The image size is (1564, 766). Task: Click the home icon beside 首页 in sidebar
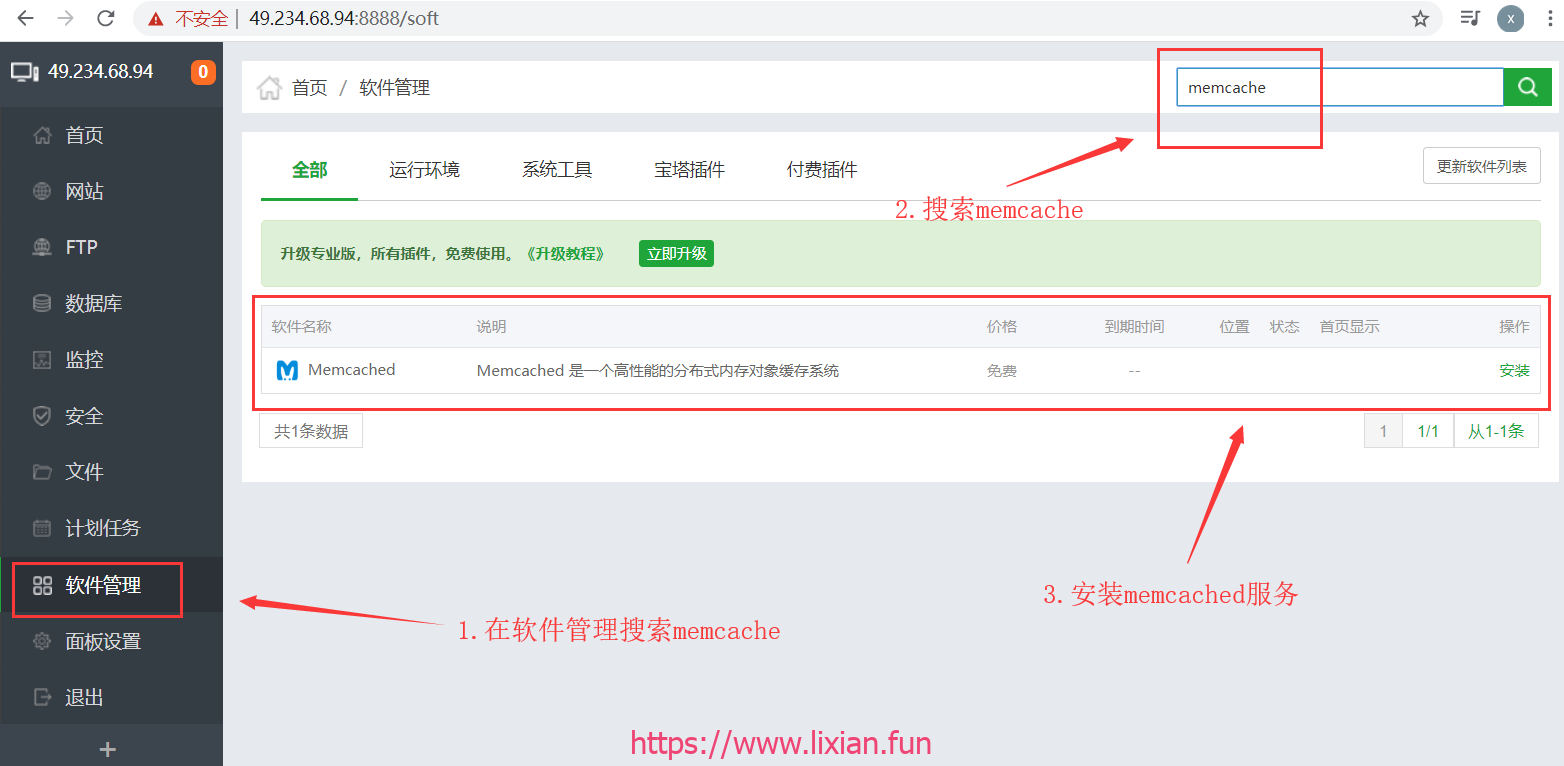pyautogui.click(x=42, y=135)
